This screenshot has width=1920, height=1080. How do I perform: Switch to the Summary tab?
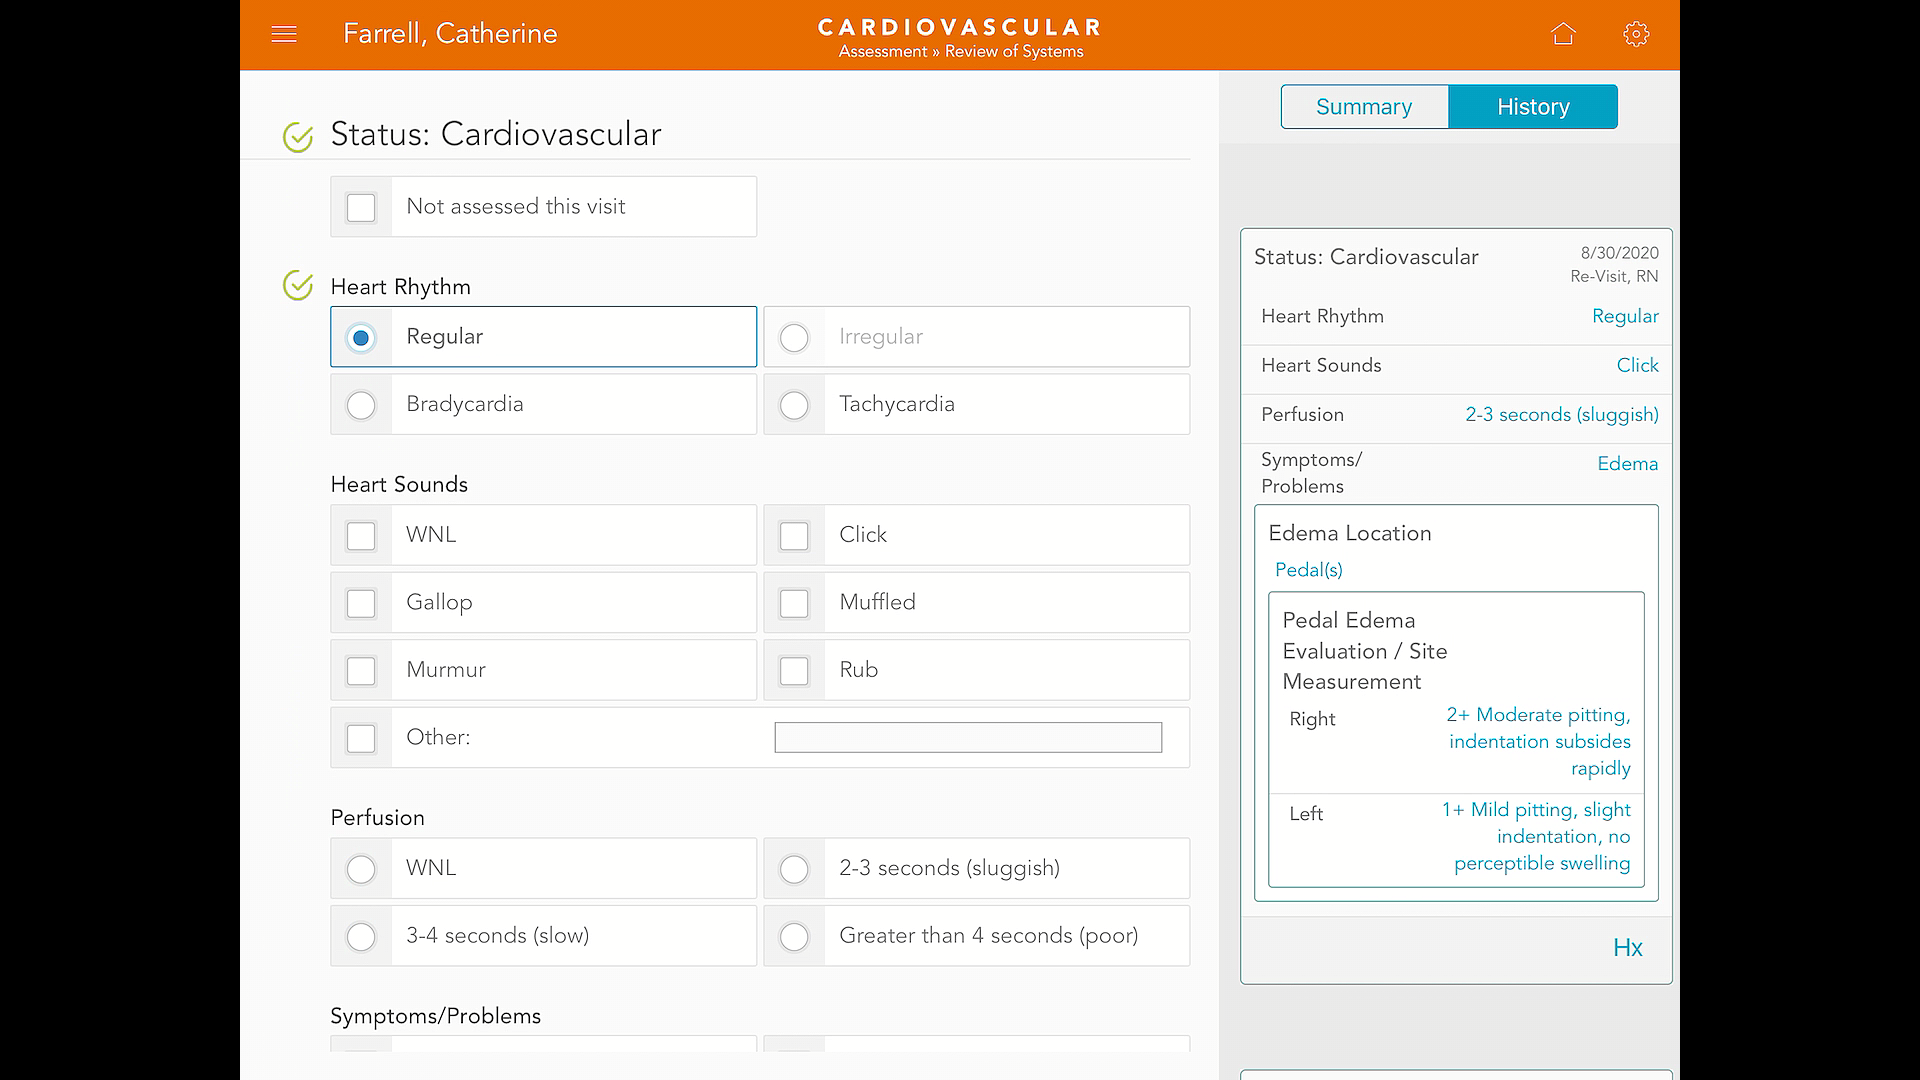point(1364,107)
